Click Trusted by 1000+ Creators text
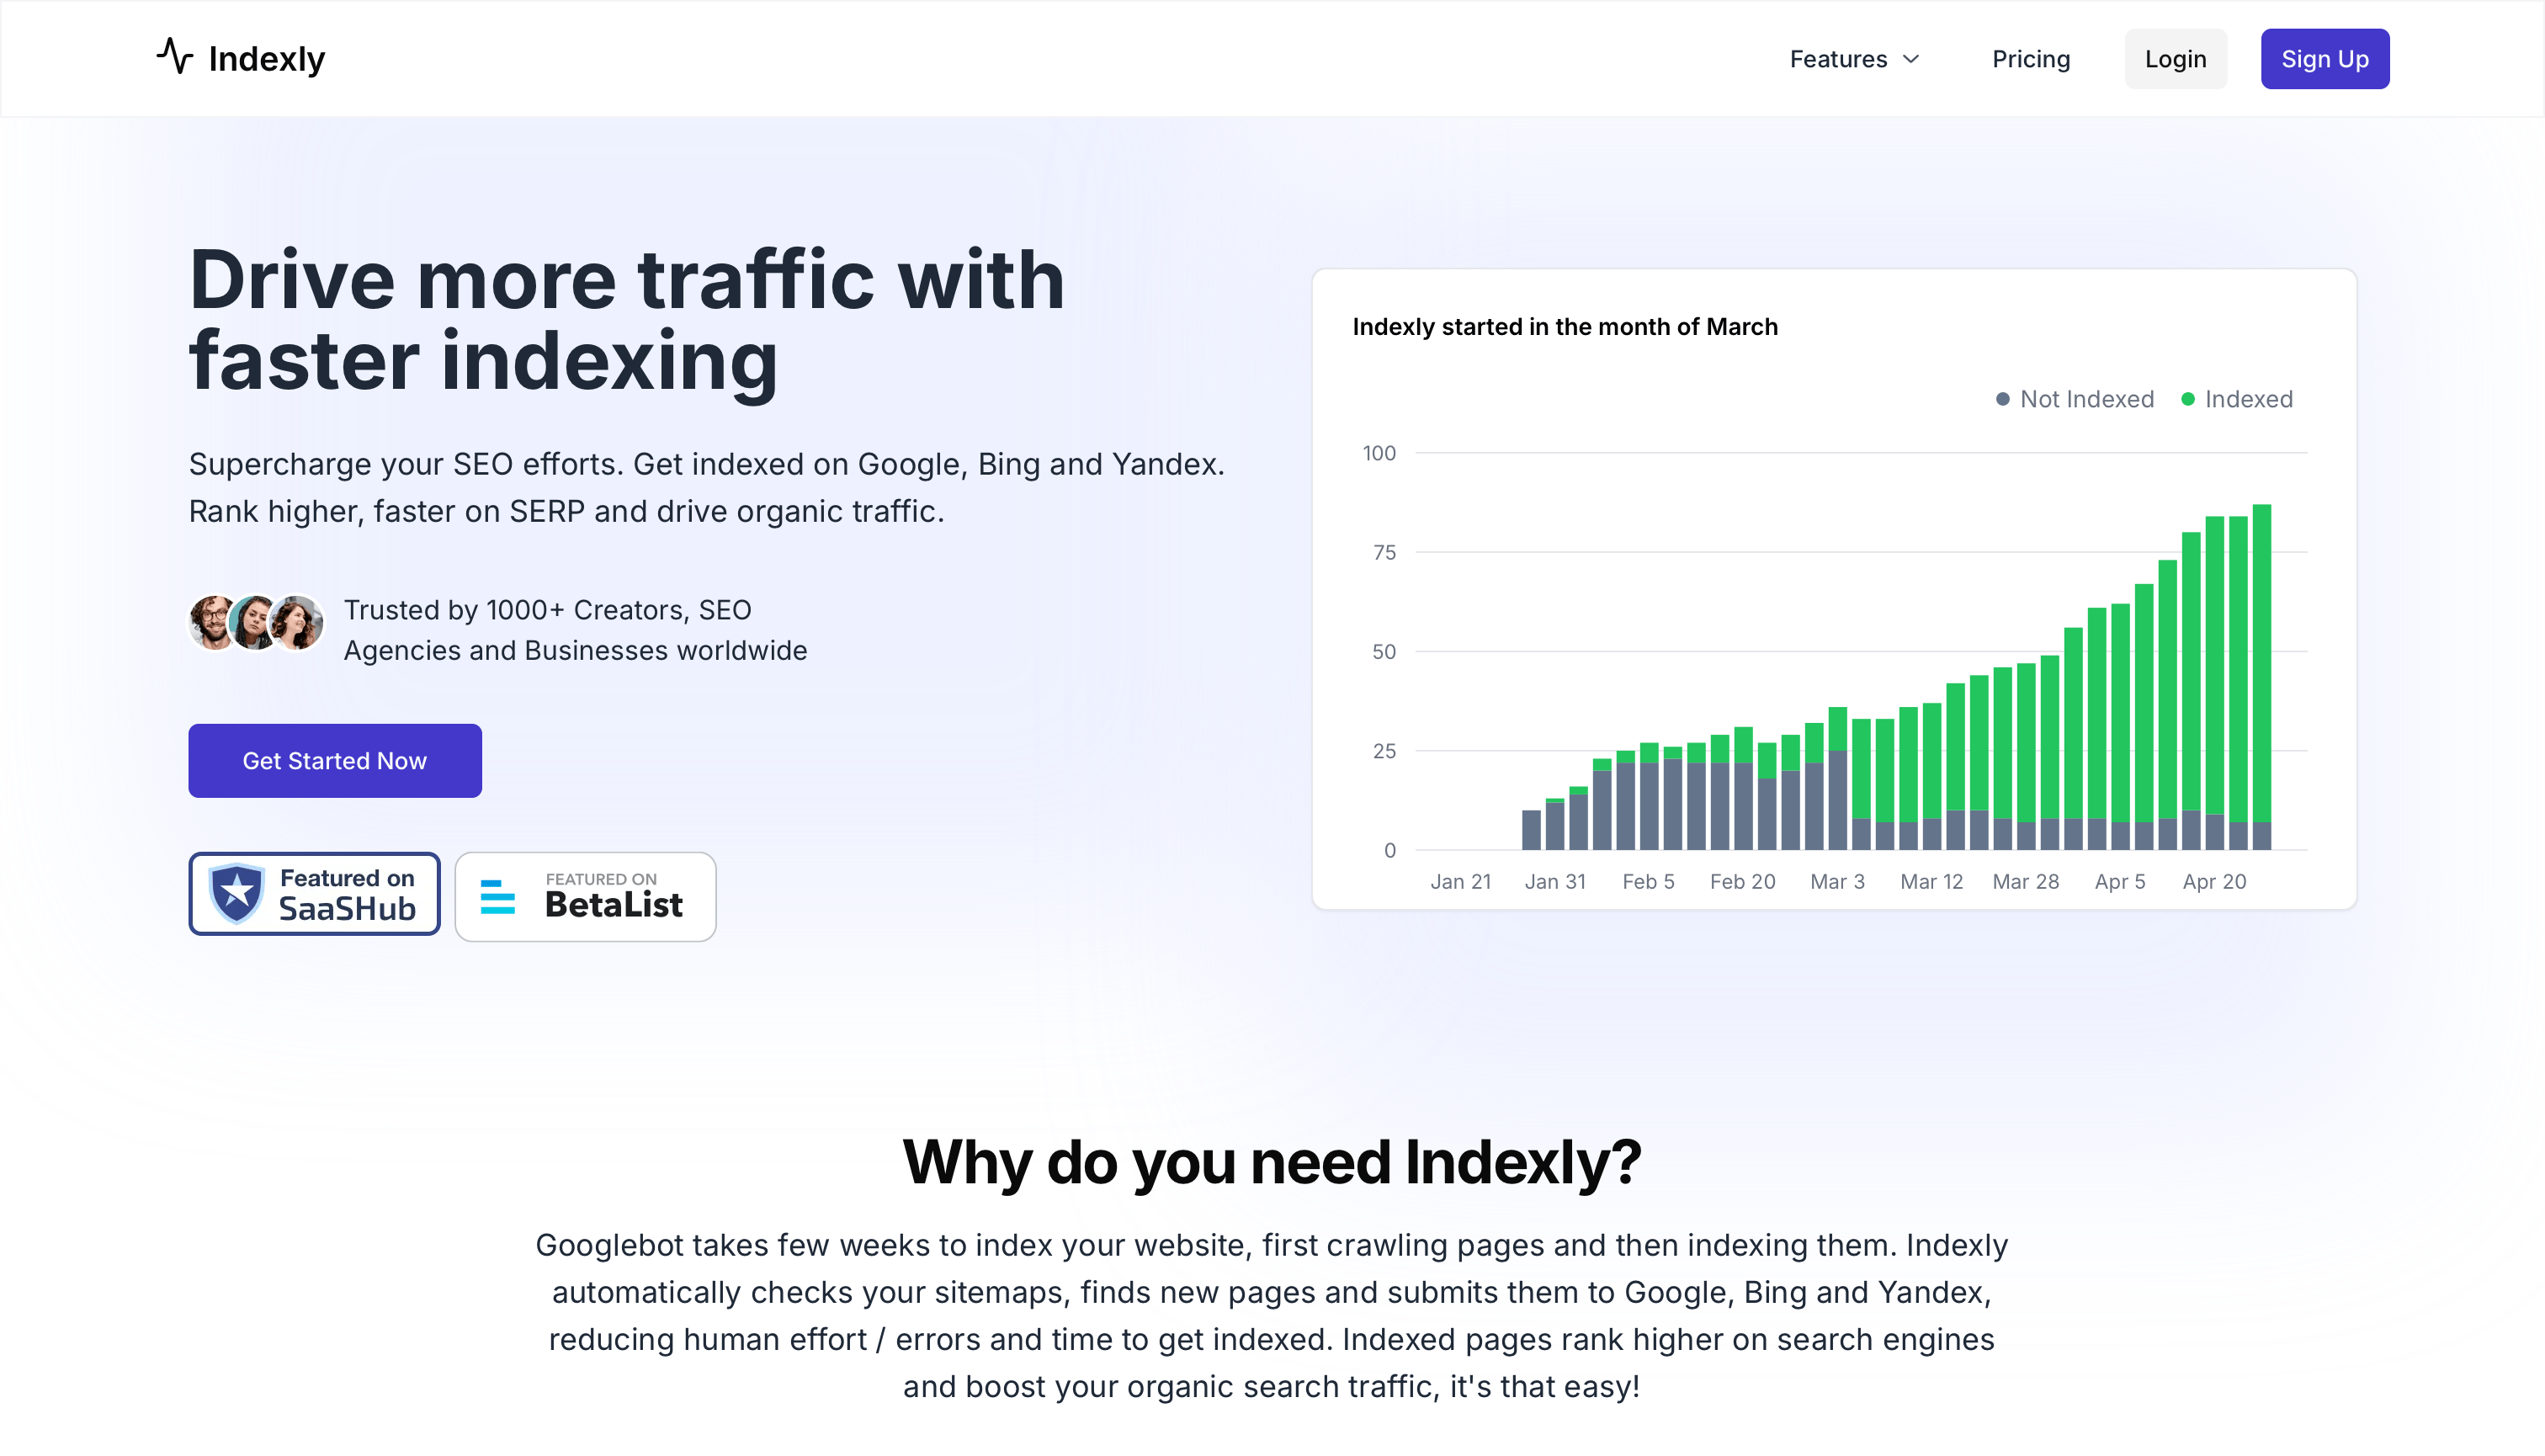 click(575, 630)
